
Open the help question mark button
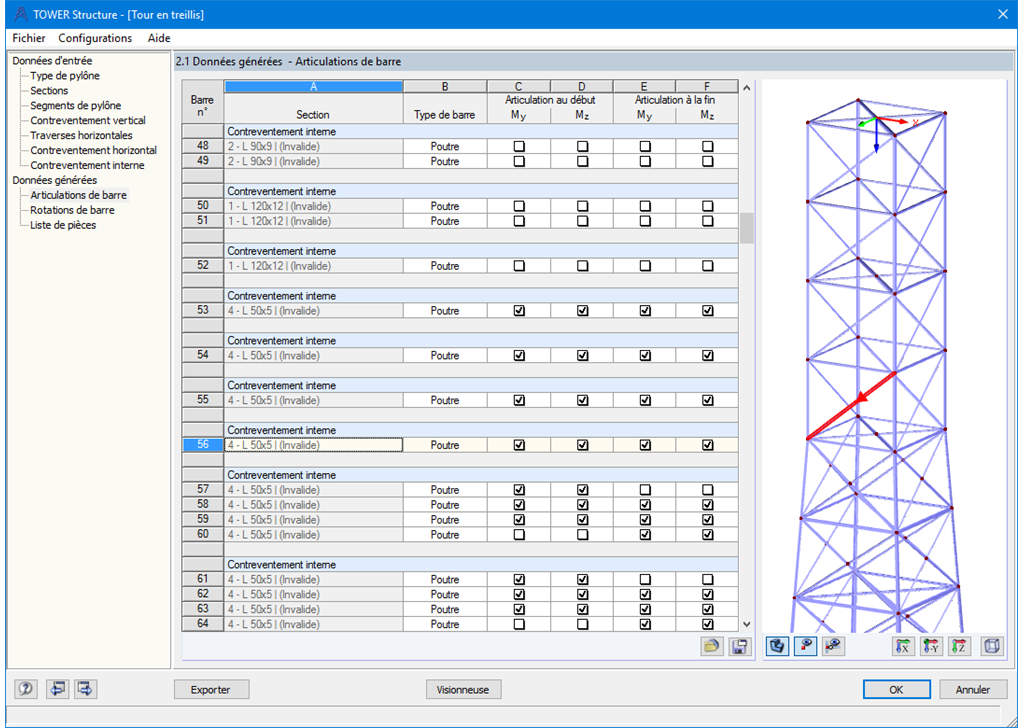click(26, 689)
